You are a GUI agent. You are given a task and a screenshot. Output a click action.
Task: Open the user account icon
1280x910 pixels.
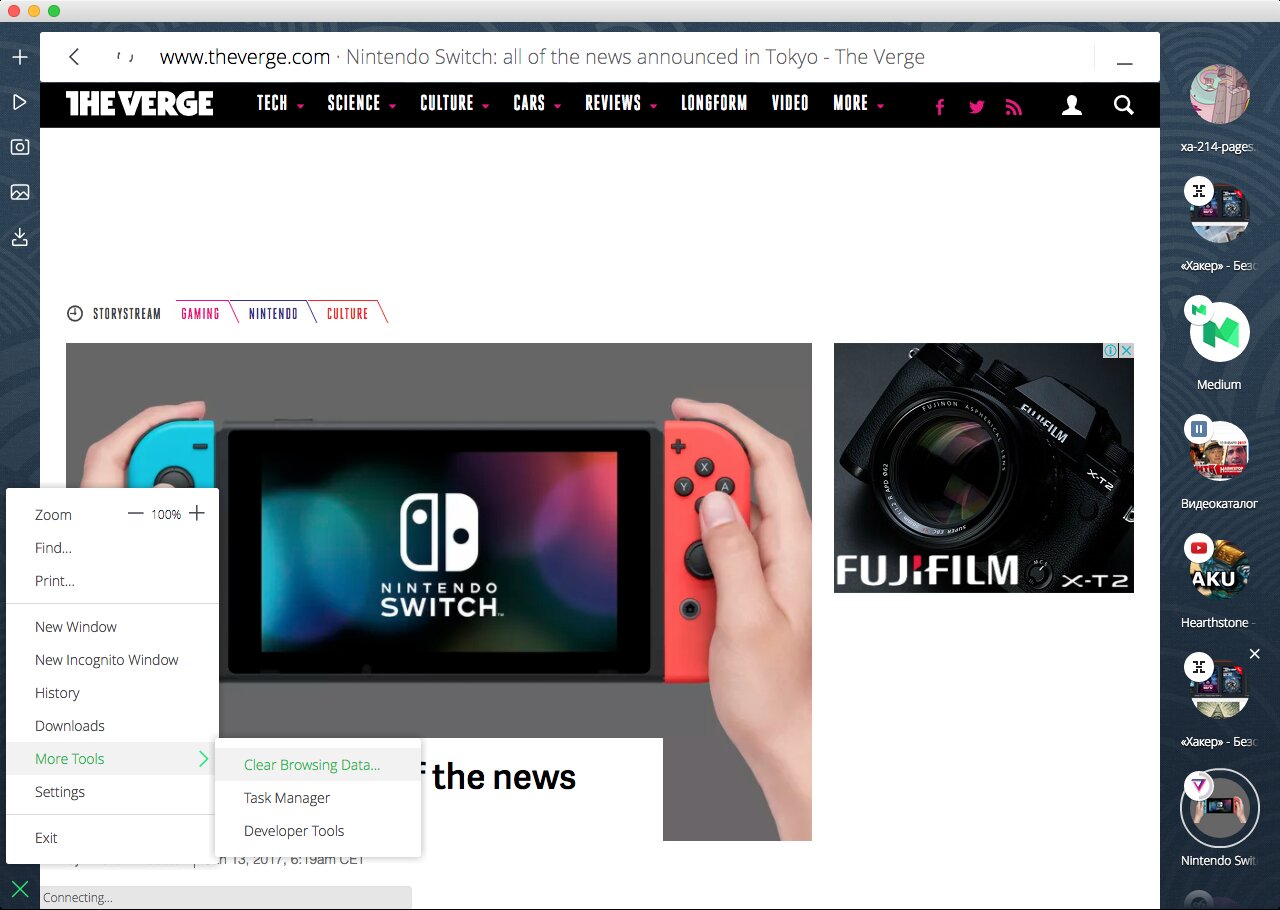pyautogui.click(x=1072, y=105)
